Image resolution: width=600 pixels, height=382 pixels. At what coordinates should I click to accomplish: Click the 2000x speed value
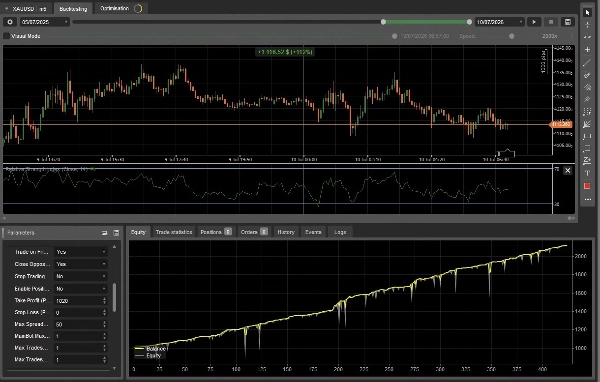click(549, 36)
